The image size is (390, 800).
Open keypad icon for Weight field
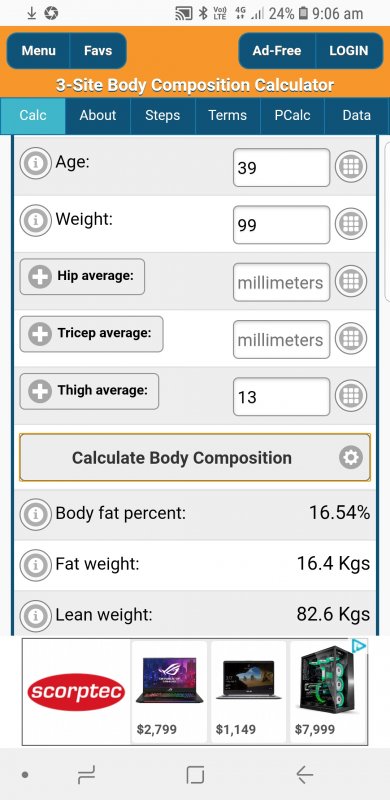click(x=351, y=224)
